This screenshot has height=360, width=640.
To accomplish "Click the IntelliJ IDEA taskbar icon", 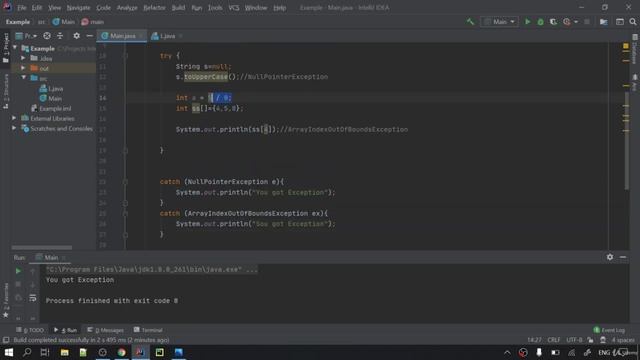I will click(x=140, y=352).
